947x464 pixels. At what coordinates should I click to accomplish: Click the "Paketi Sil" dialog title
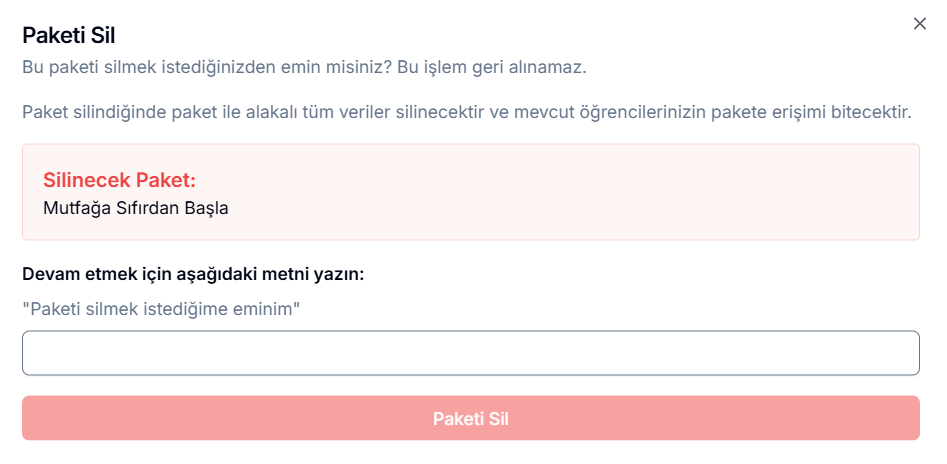[x=69, y=36]
